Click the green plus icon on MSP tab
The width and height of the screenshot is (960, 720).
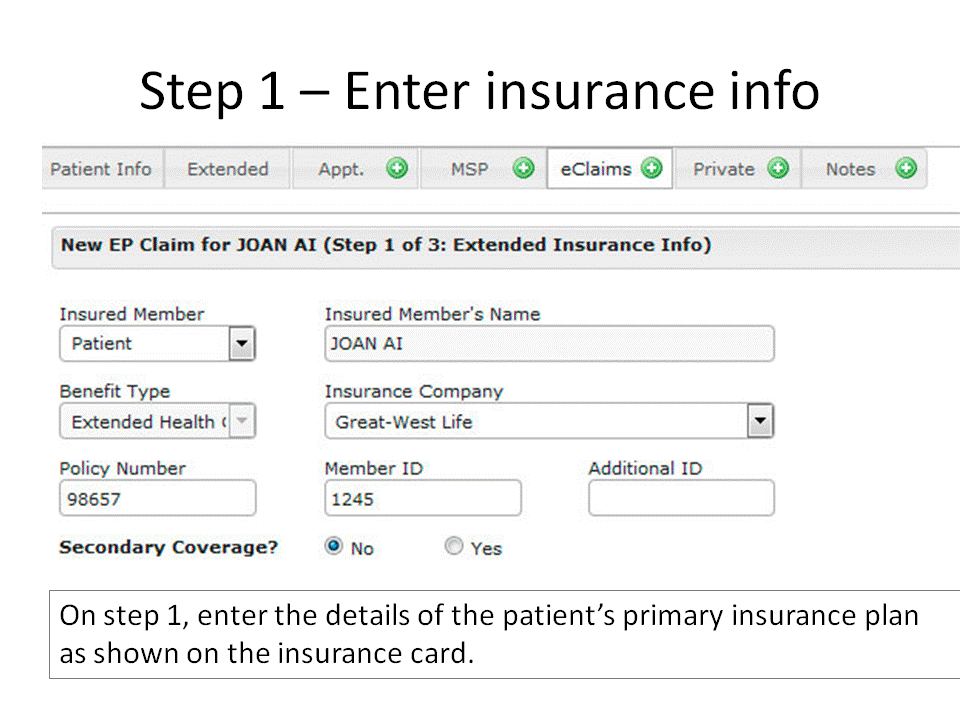(x=523, y=169)
